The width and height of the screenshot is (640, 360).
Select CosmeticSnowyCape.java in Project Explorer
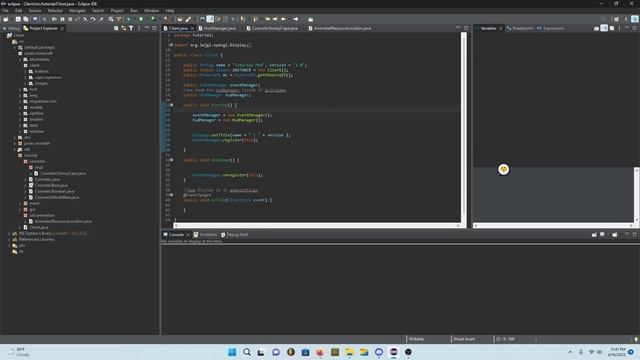pos(62,173)
